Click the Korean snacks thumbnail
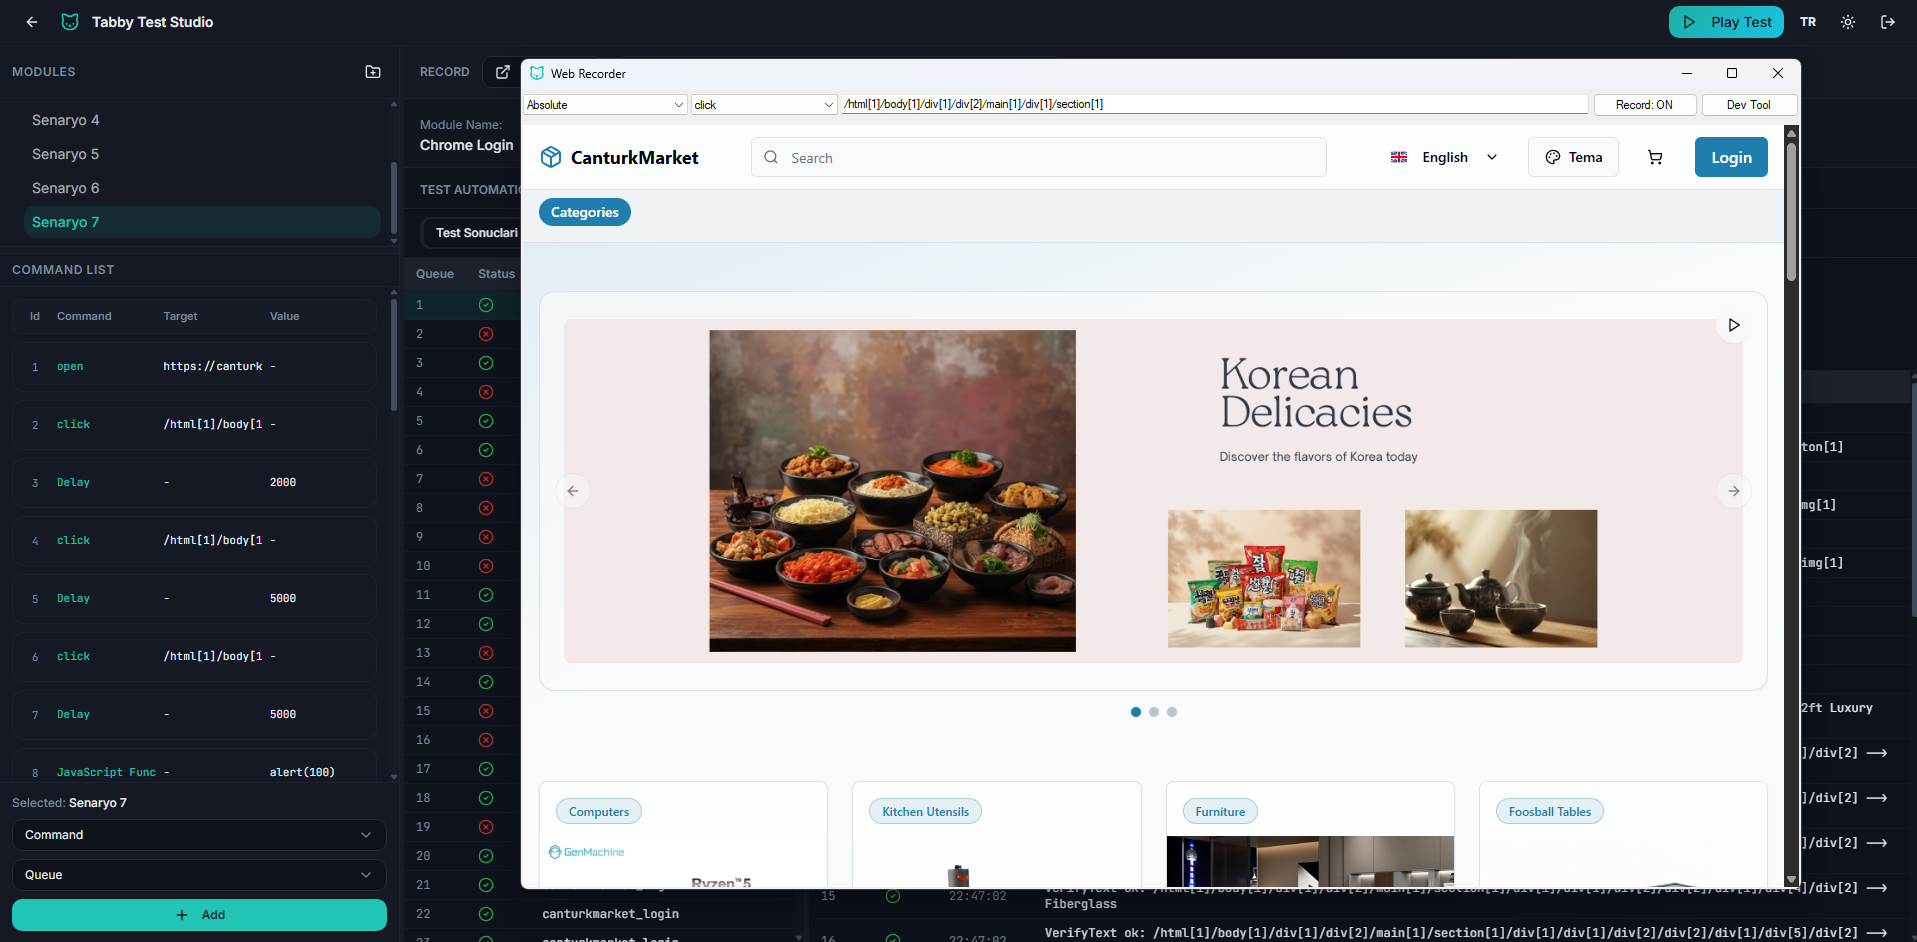Viewport: 1917px width, 942px height. click(x=1264, y=578)
